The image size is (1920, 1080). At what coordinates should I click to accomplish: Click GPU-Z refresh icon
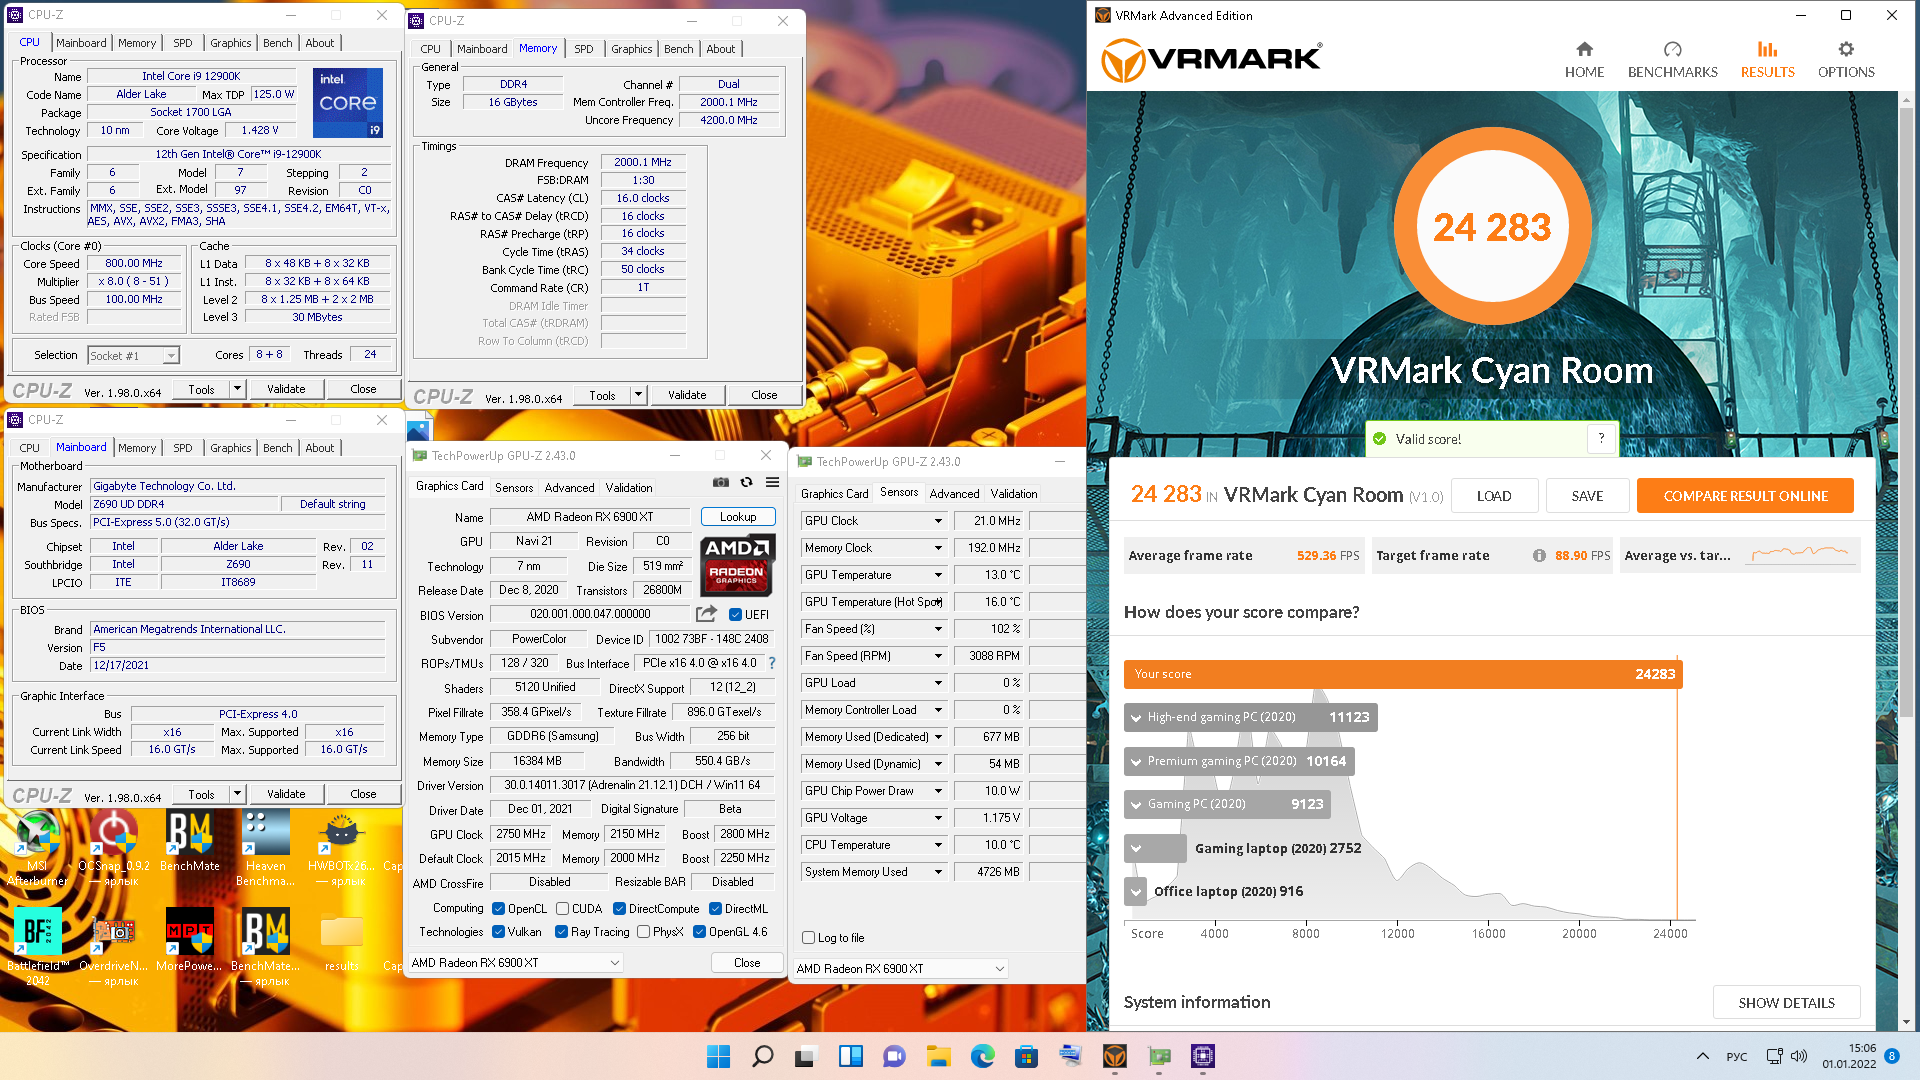(746, 482)
